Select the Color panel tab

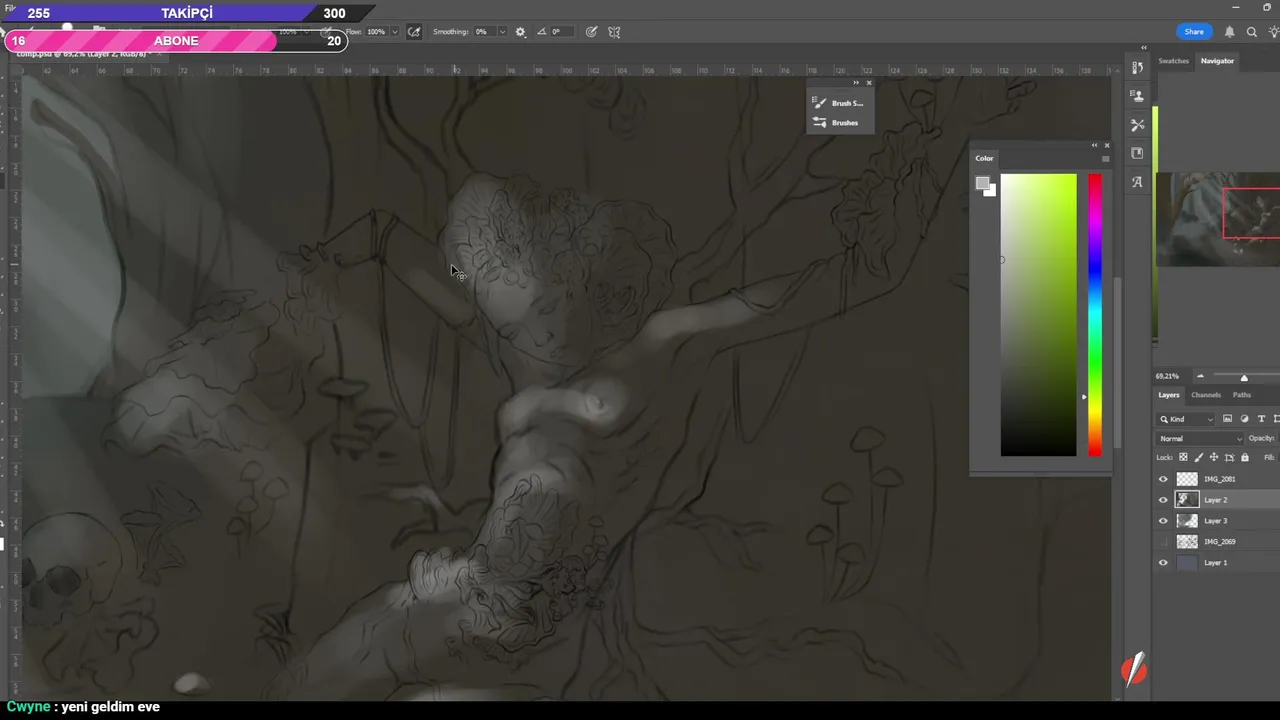pyautogui.click(x=985, y=158)
